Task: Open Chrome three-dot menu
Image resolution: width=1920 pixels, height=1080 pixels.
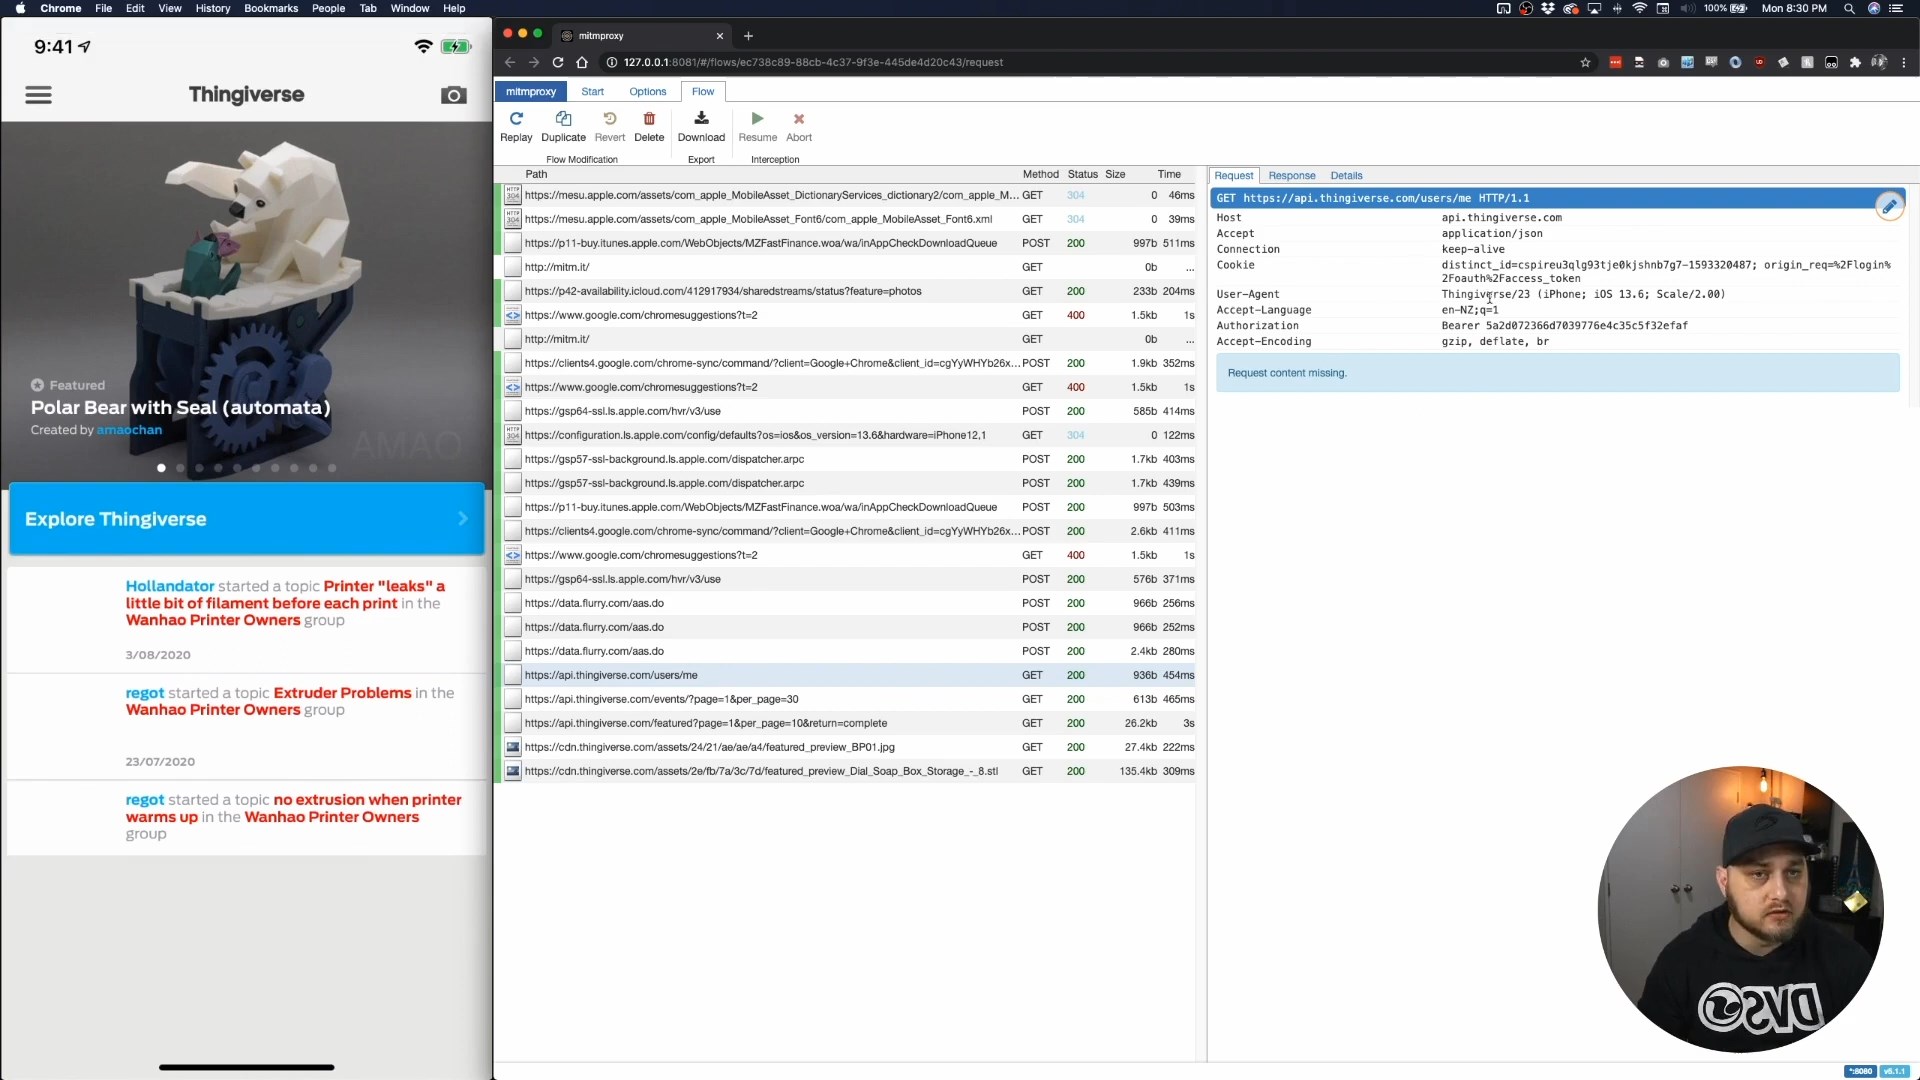Action: click(x=1903, y=62)
